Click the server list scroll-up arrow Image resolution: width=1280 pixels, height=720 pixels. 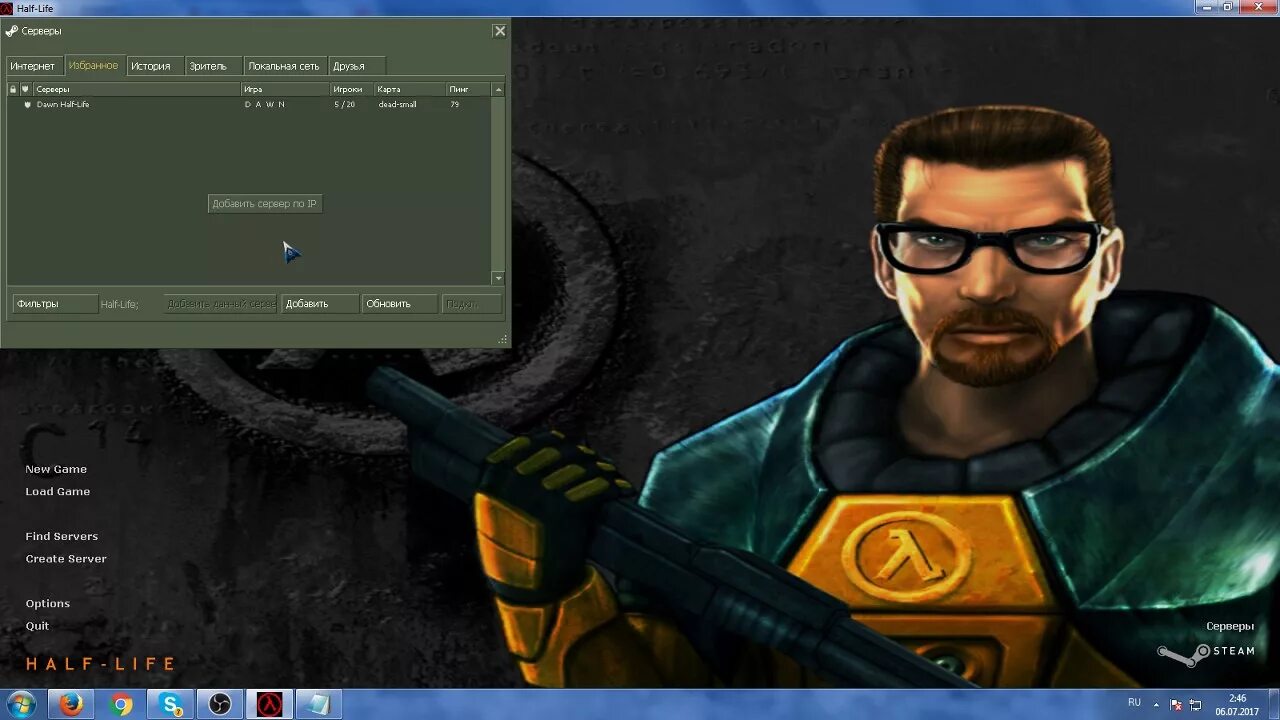pyautogui.click(x=498, y=90)
